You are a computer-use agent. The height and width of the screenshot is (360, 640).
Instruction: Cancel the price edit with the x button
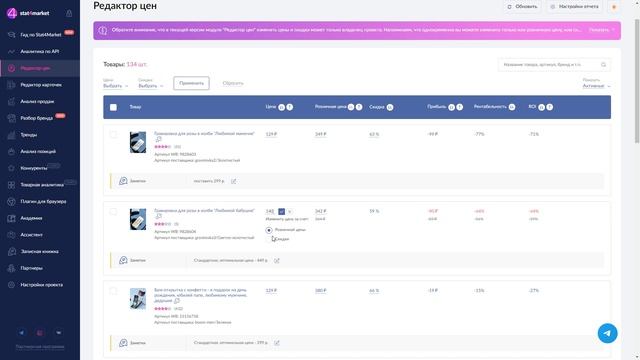[289, 211]
